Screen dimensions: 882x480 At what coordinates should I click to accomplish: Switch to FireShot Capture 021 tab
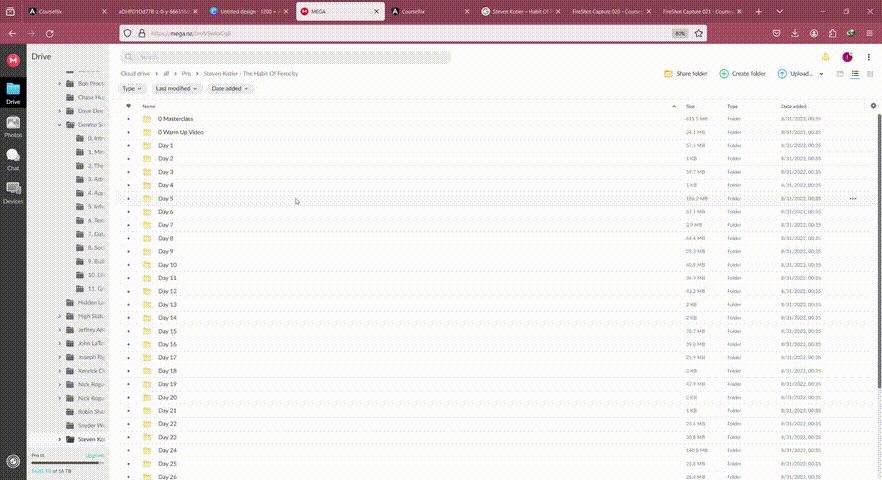pyautogui.click(x=702, y=11)
